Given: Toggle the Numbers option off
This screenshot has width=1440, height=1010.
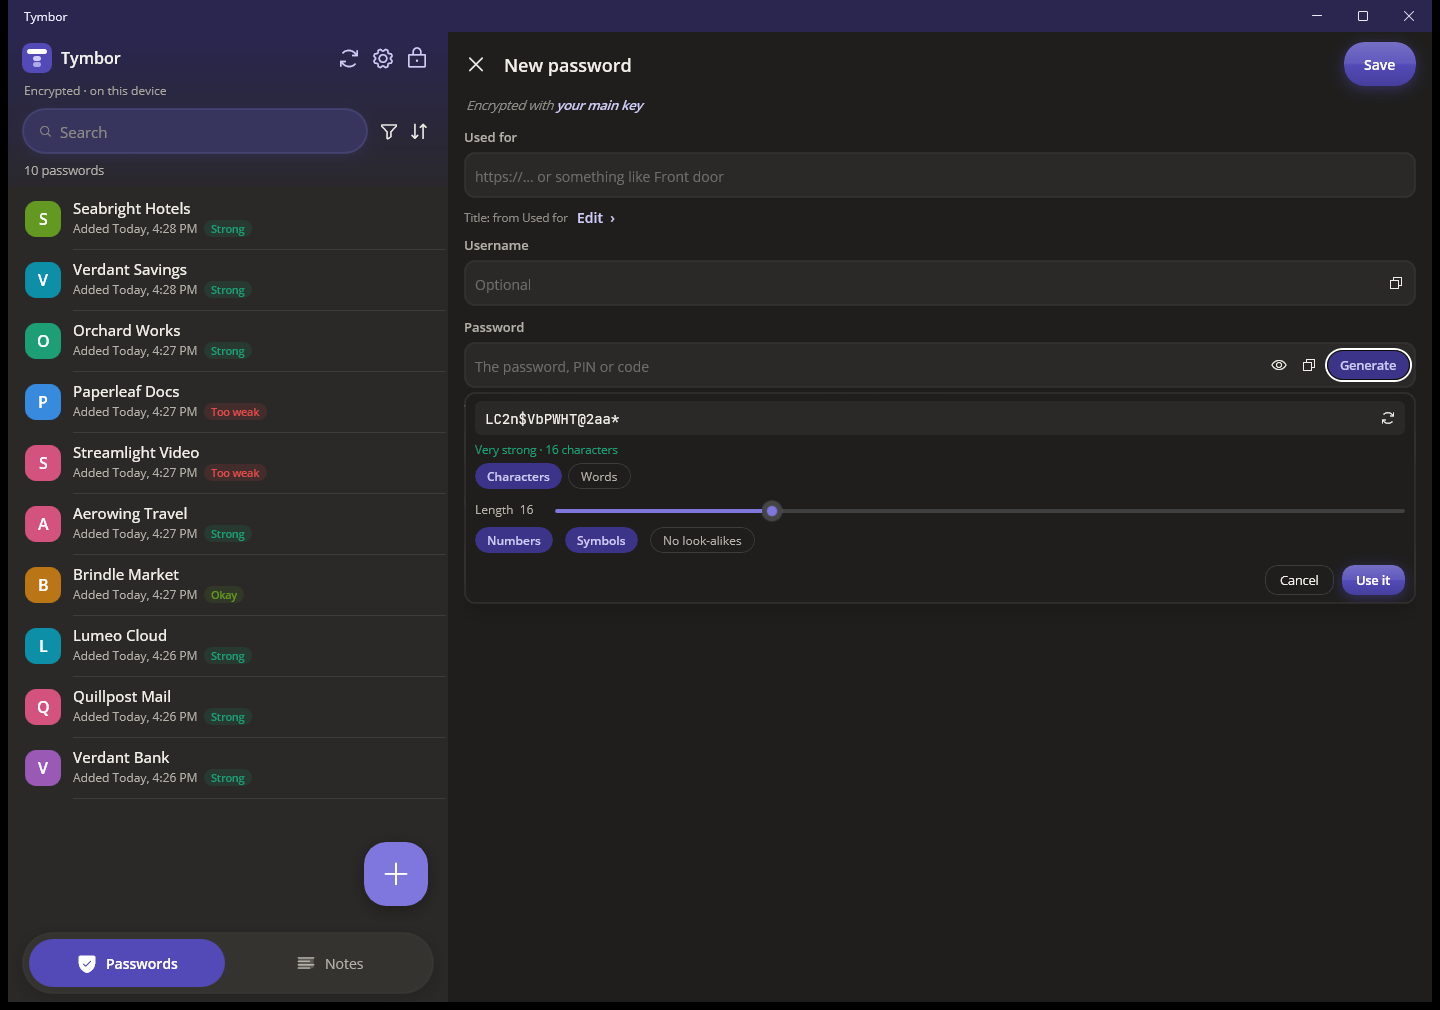Looking at the screenshot, I should 514,541.
